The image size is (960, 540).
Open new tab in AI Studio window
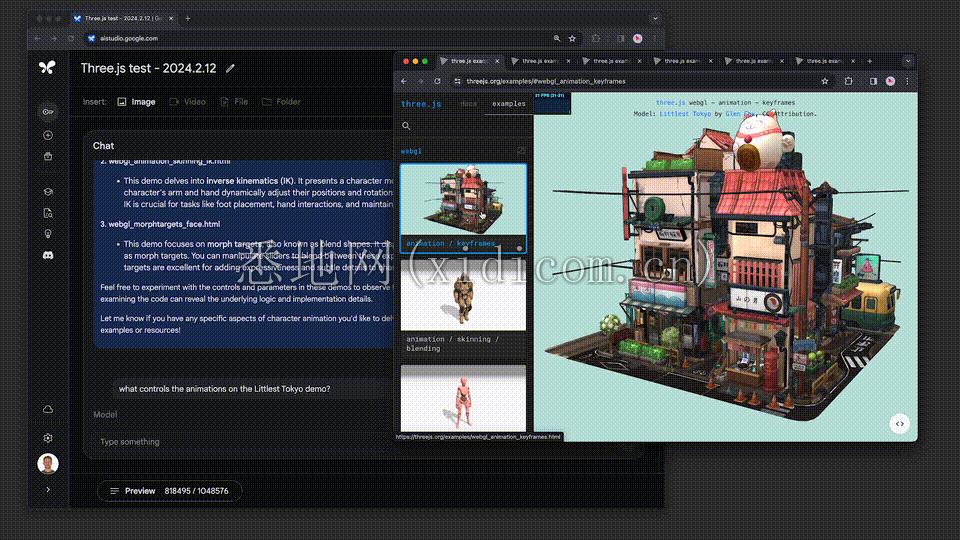click(187, 18)
